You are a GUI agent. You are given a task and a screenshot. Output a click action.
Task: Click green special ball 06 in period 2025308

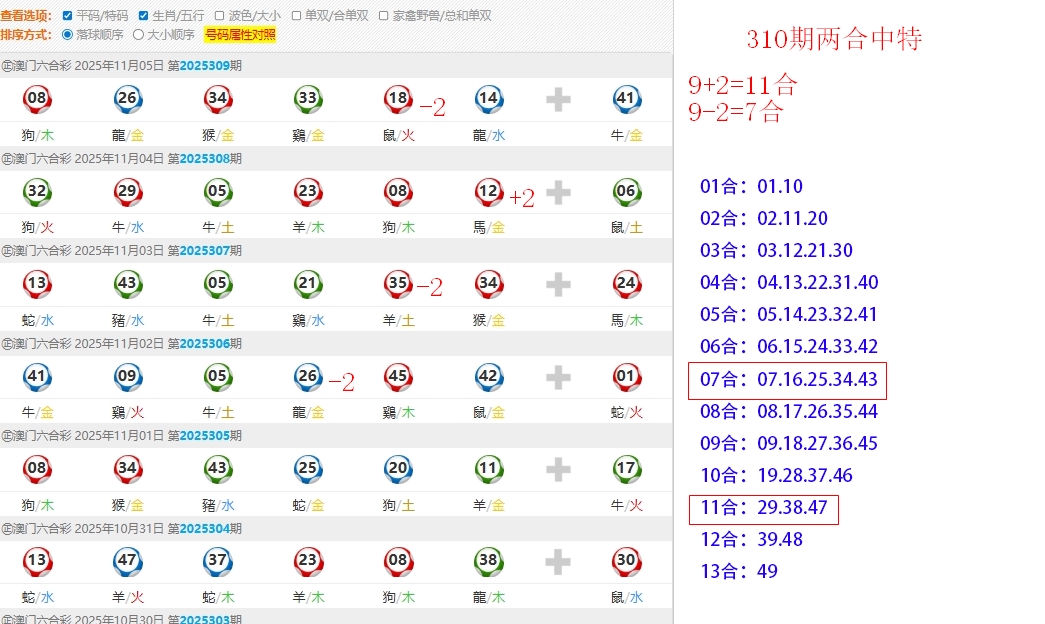pyautogui.click(x=626, y=192)
